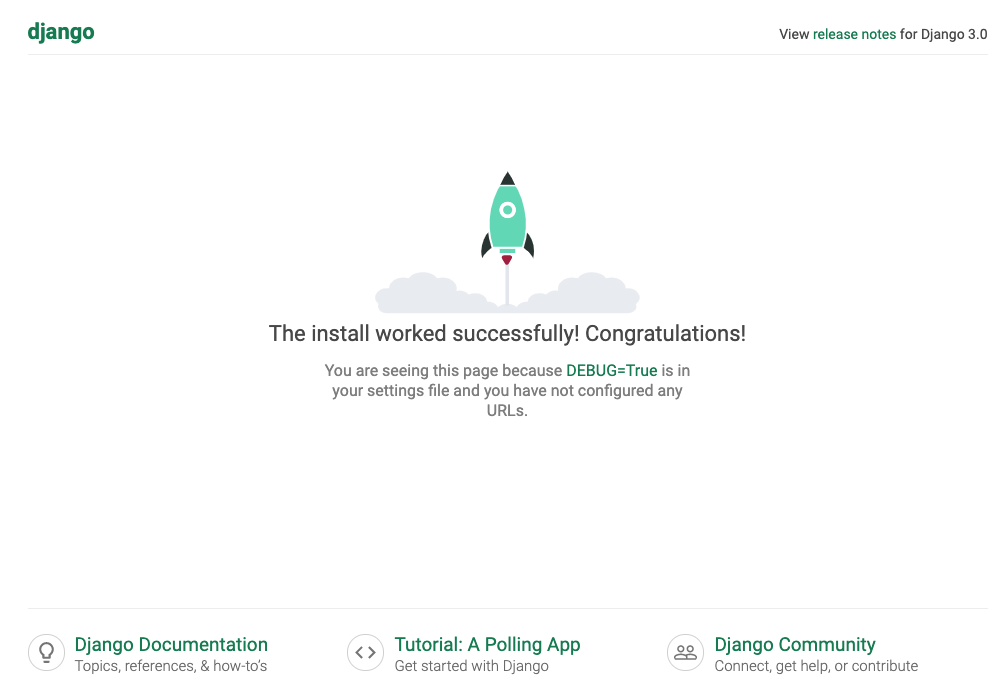
Task: Open Tutorial: A Polling App link
Action: pos(487,644)
